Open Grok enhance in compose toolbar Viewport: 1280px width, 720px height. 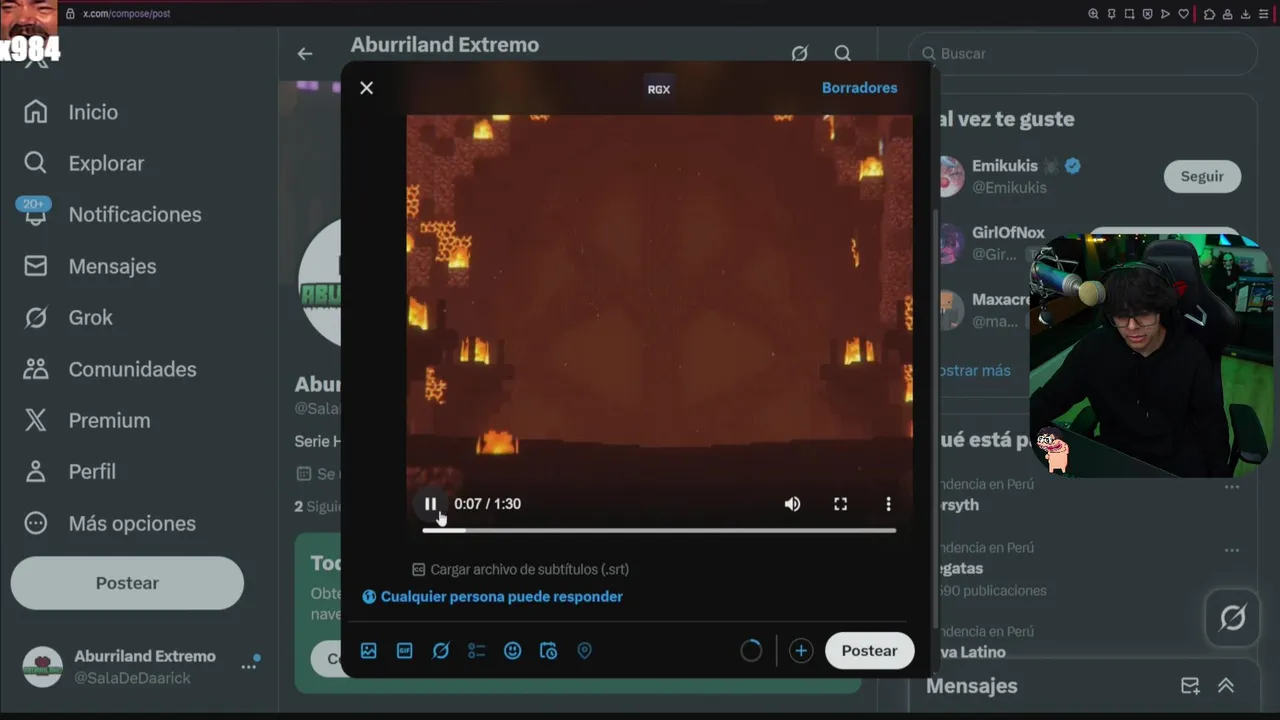pyautogui.click(x=441, y=651)
